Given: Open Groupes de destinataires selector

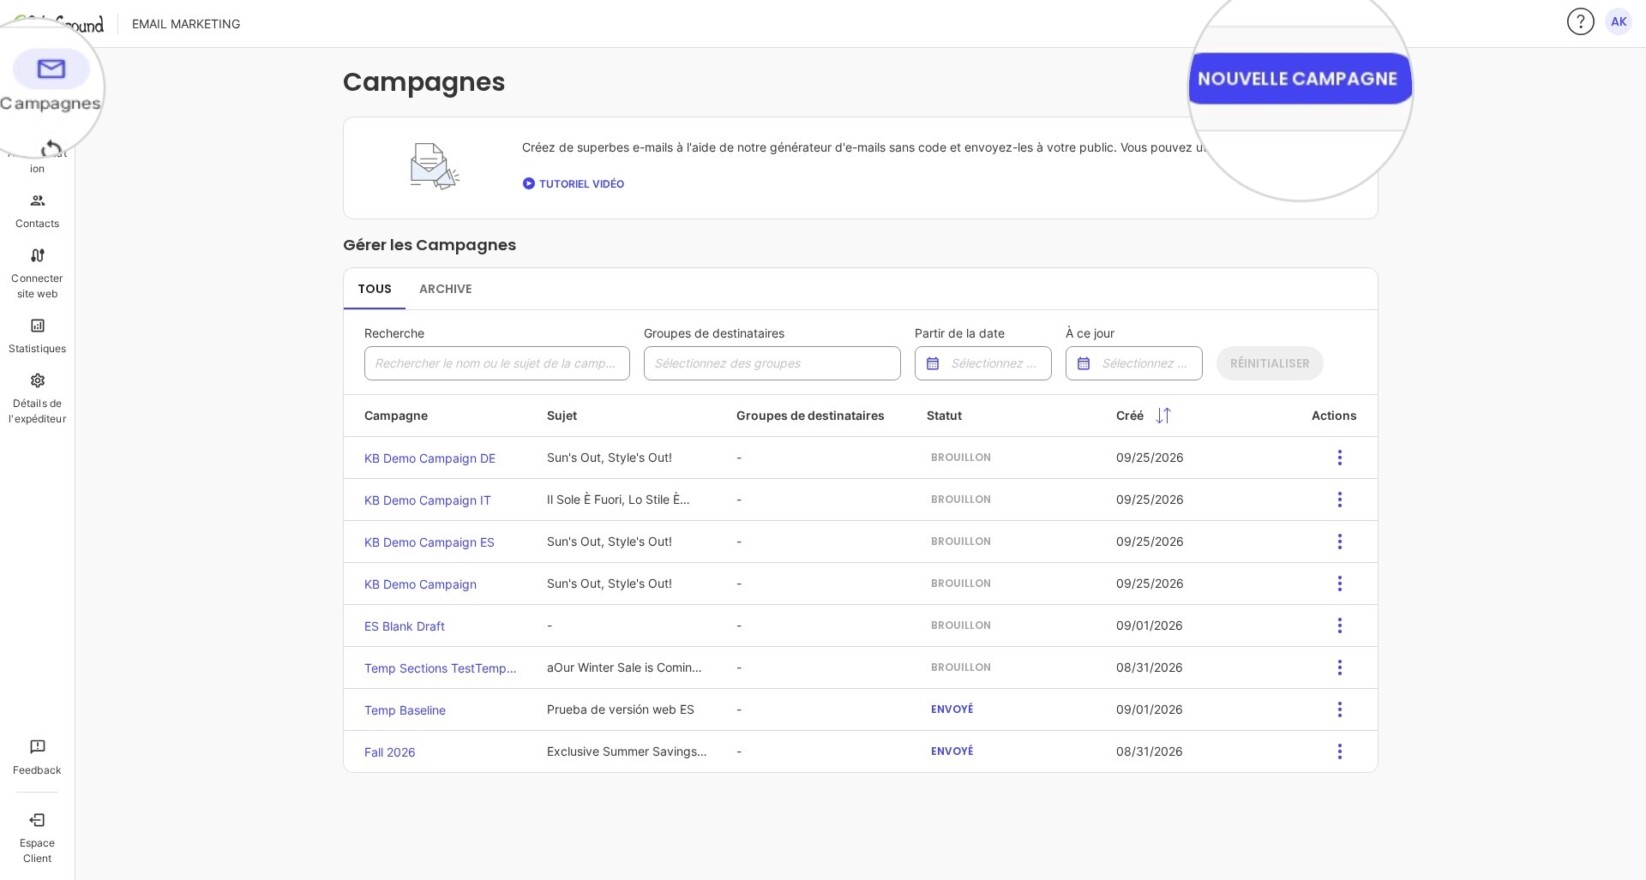Looking at the screenshot, I should pos(772,363).
